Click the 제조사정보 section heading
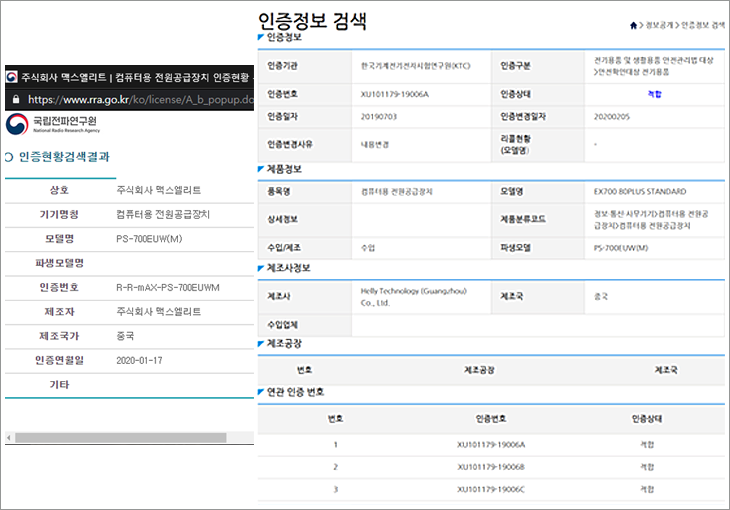The height and width of the screenshot is (510, 730). tap(288, 268)
